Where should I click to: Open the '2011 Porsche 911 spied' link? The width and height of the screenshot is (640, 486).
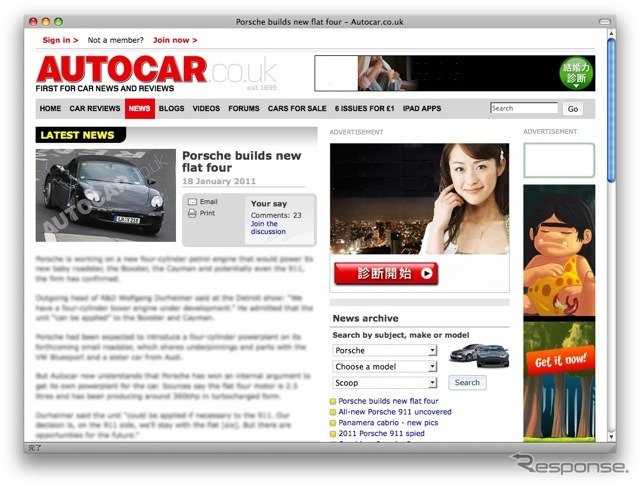(x=381, y=433)
